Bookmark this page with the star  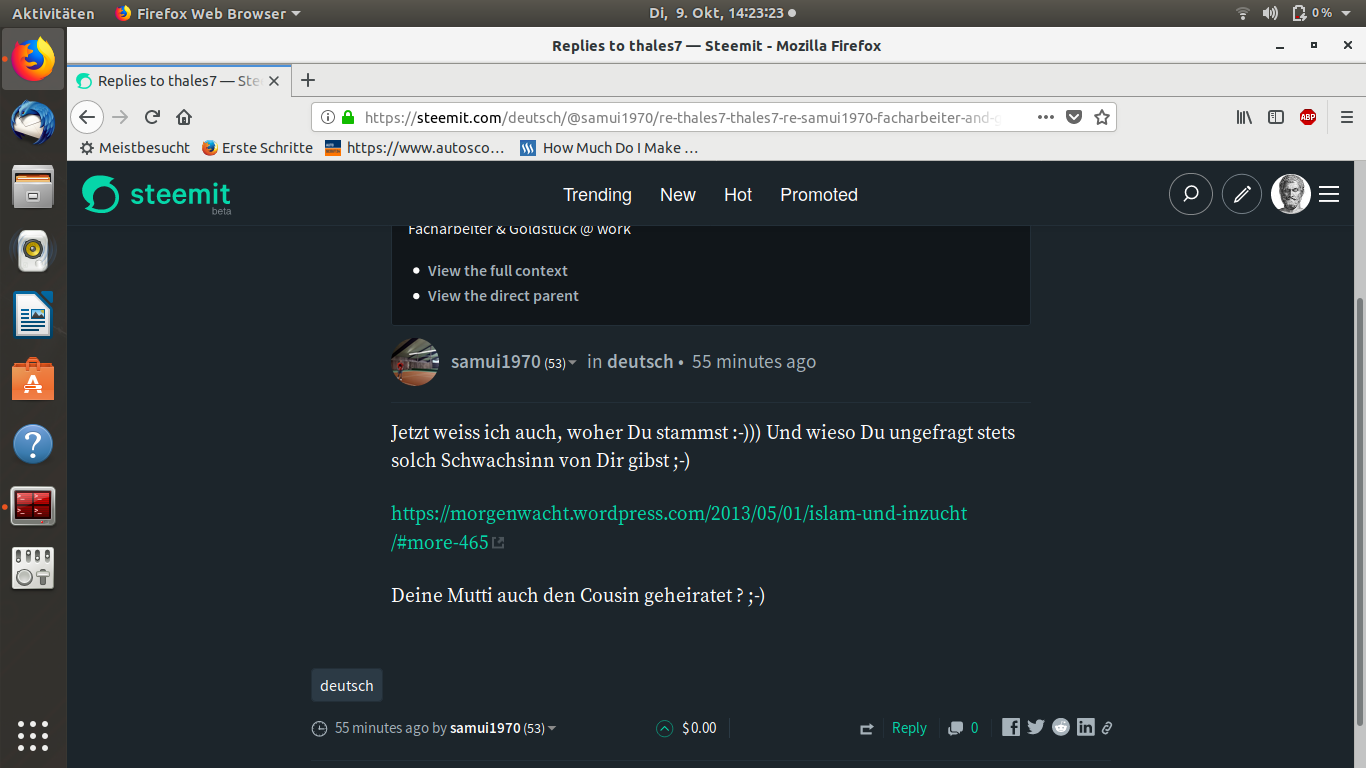1101,117
